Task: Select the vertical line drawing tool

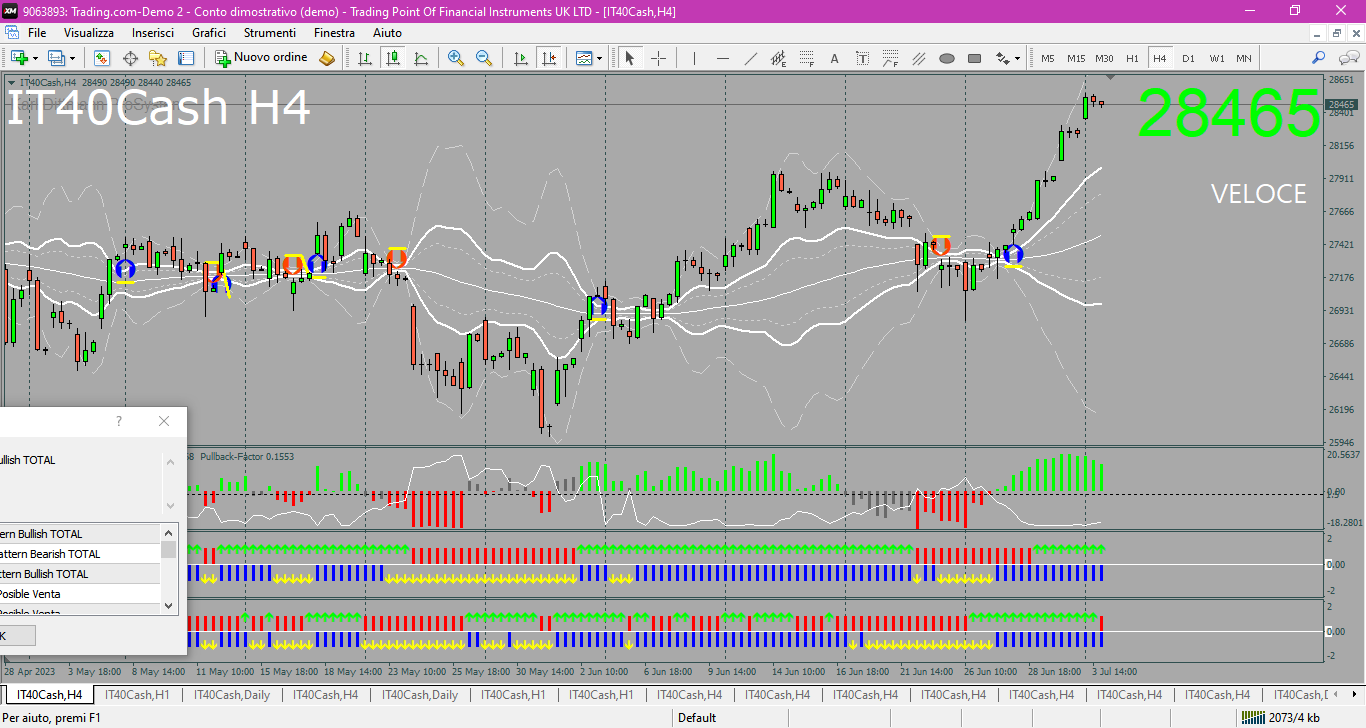Action: click(x=694, y=58)
